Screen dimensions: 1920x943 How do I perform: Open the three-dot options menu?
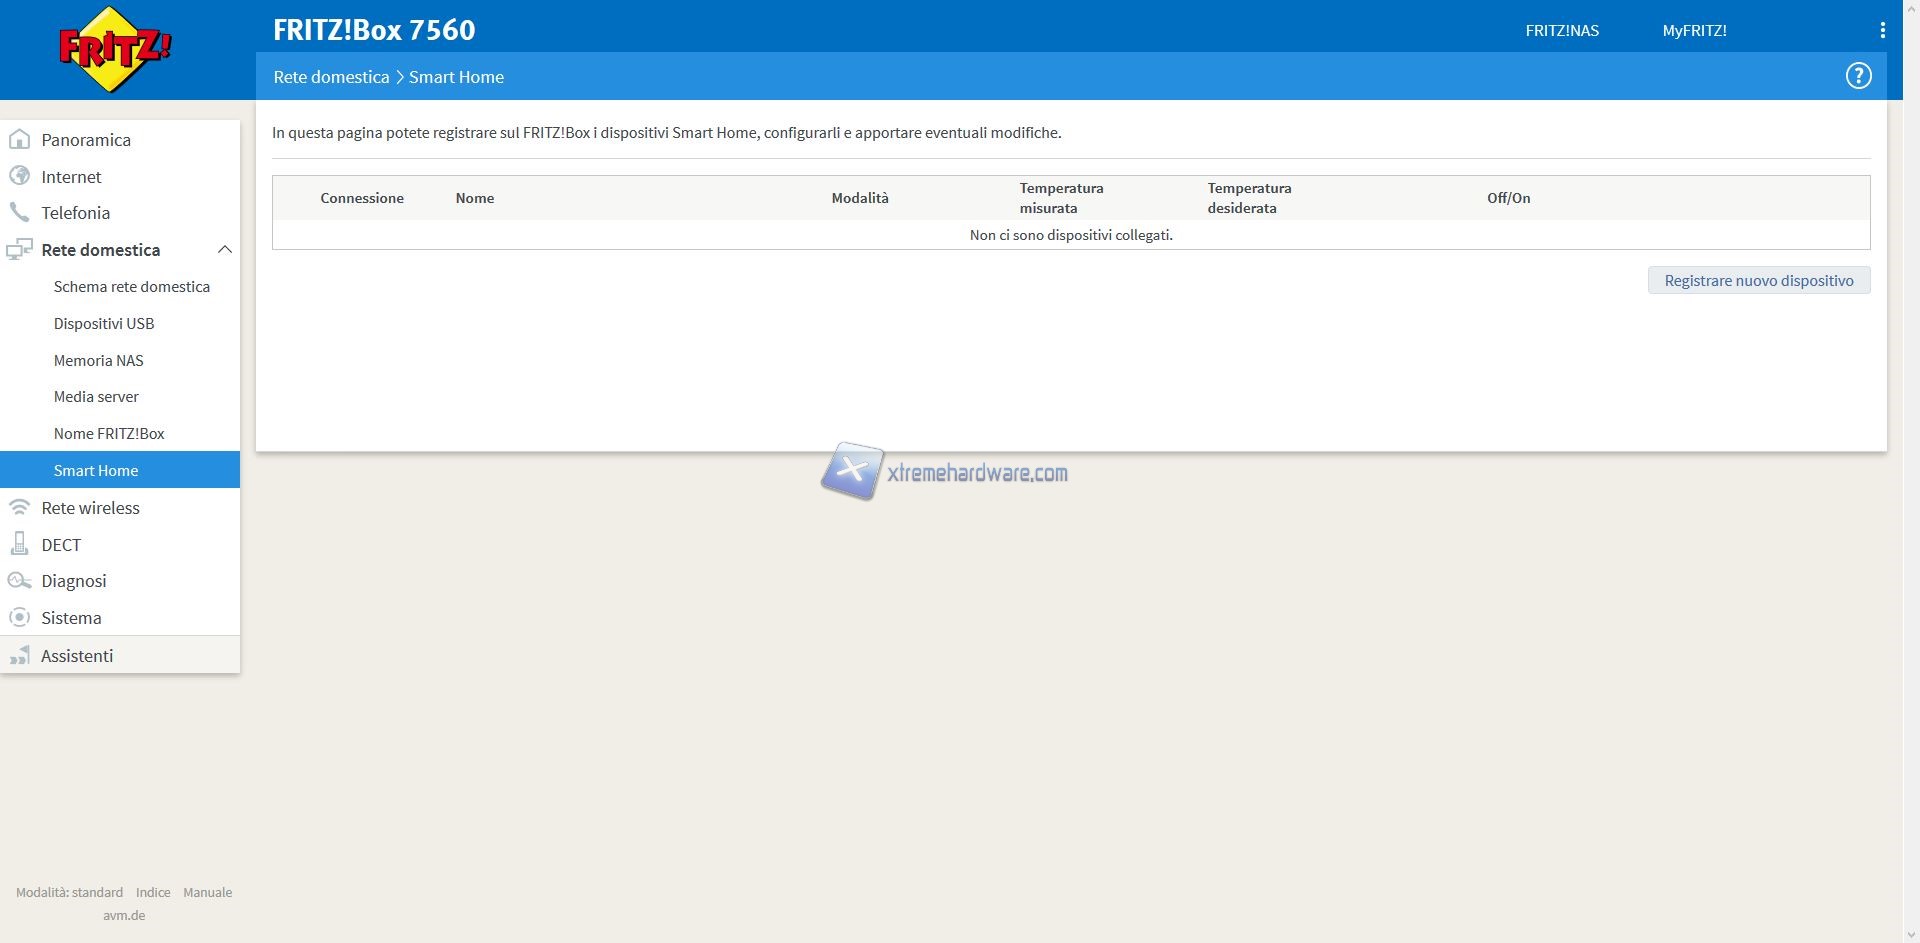click(1882, 31)
